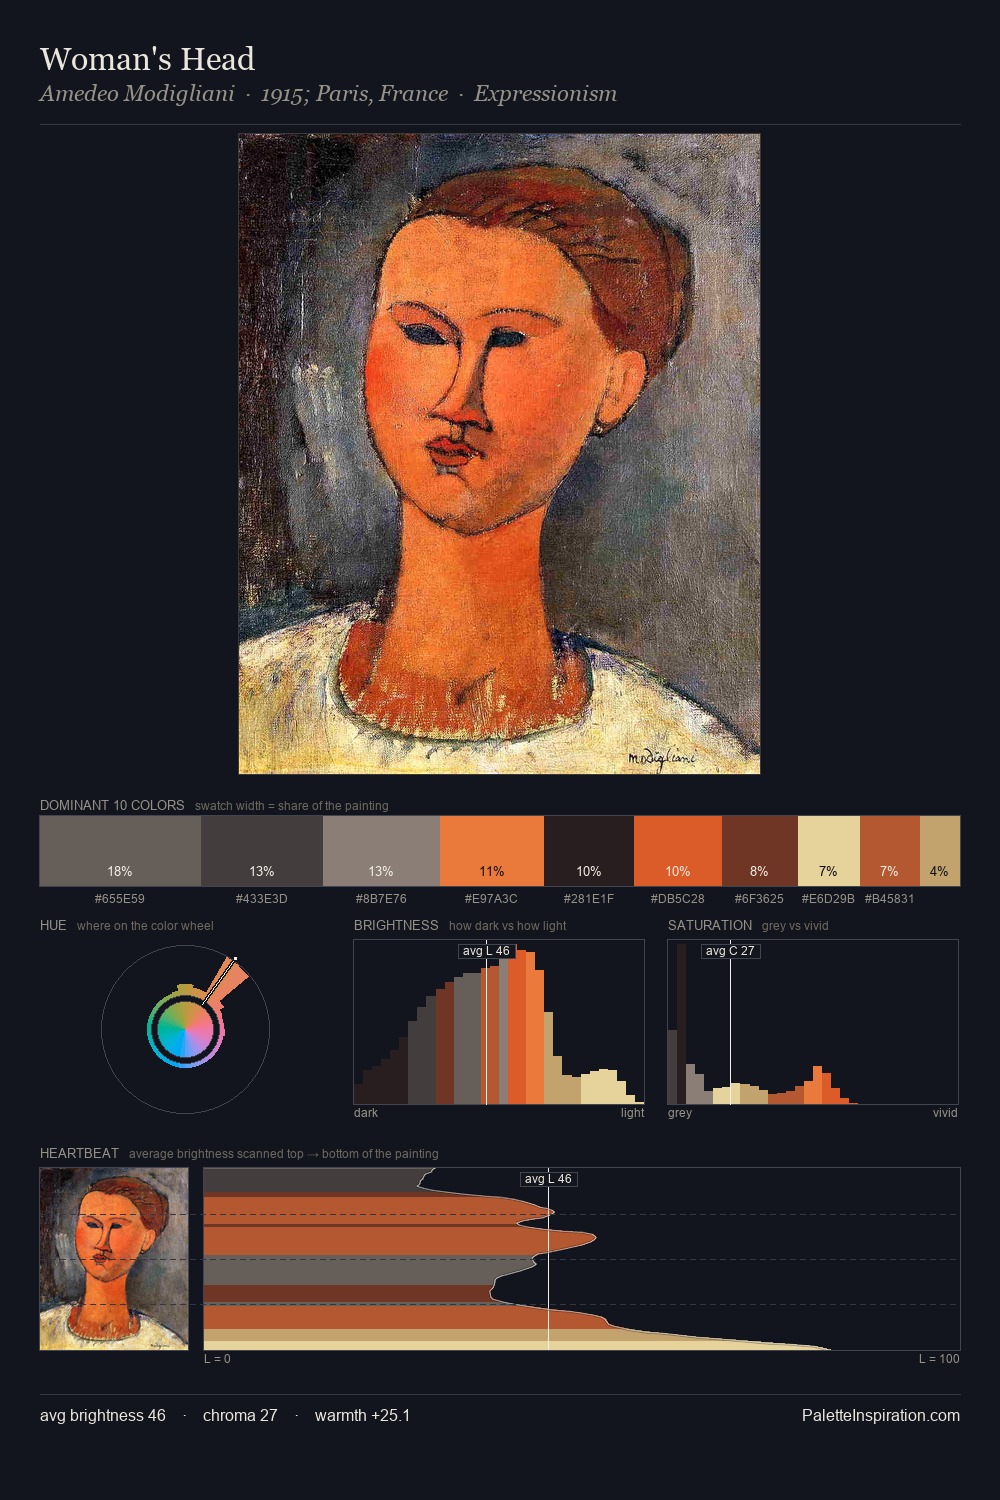Click the #655E59 grey swatch at 18%
This screenshot has width=1000, height=1500.
120,851
